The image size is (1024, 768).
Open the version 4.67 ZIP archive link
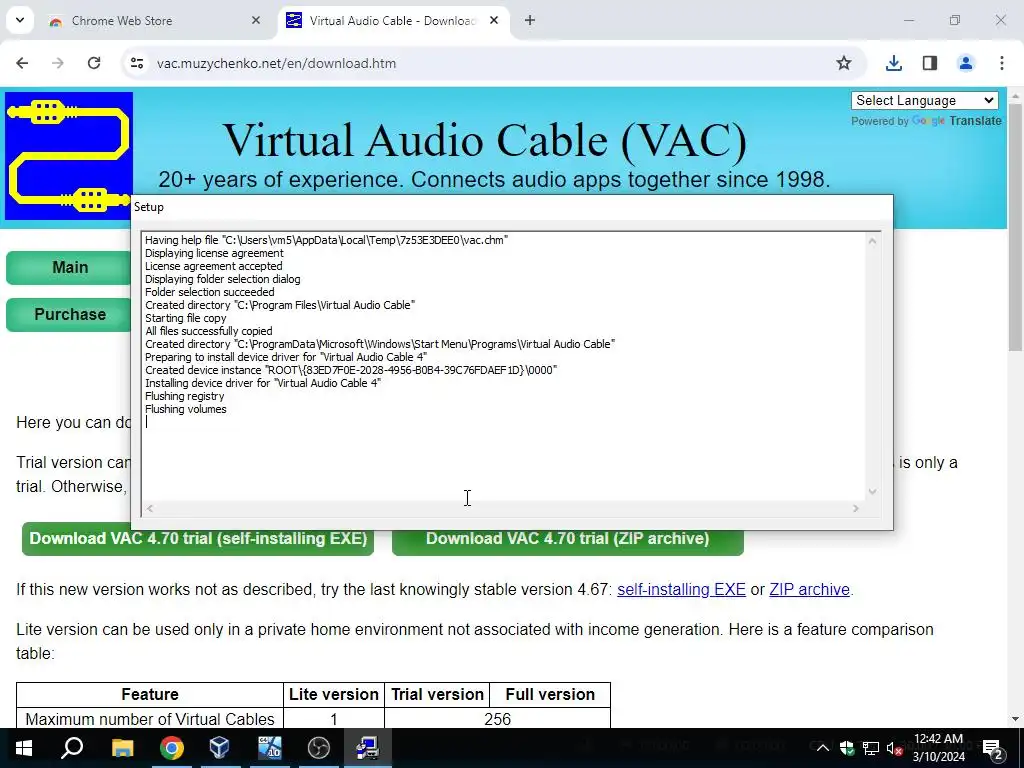click(809, 589)
